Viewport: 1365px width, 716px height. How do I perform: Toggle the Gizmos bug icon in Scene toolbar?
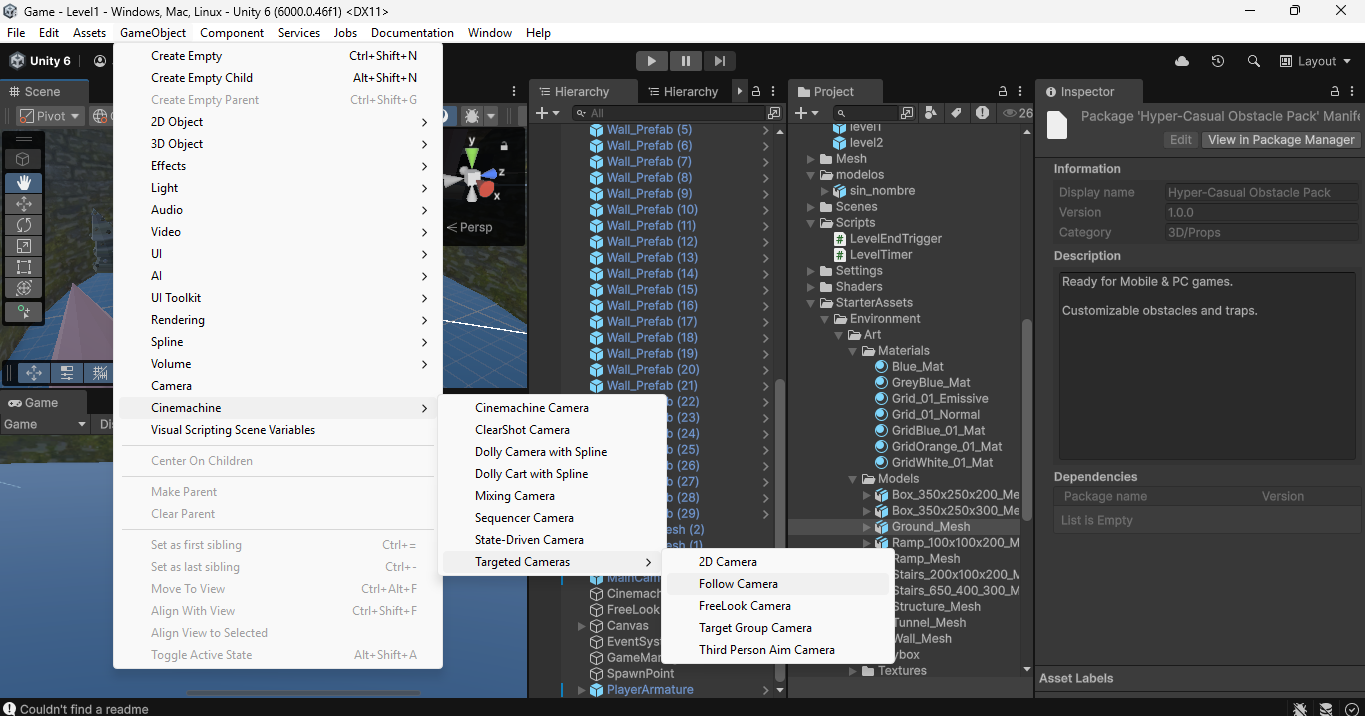[474, 116]
